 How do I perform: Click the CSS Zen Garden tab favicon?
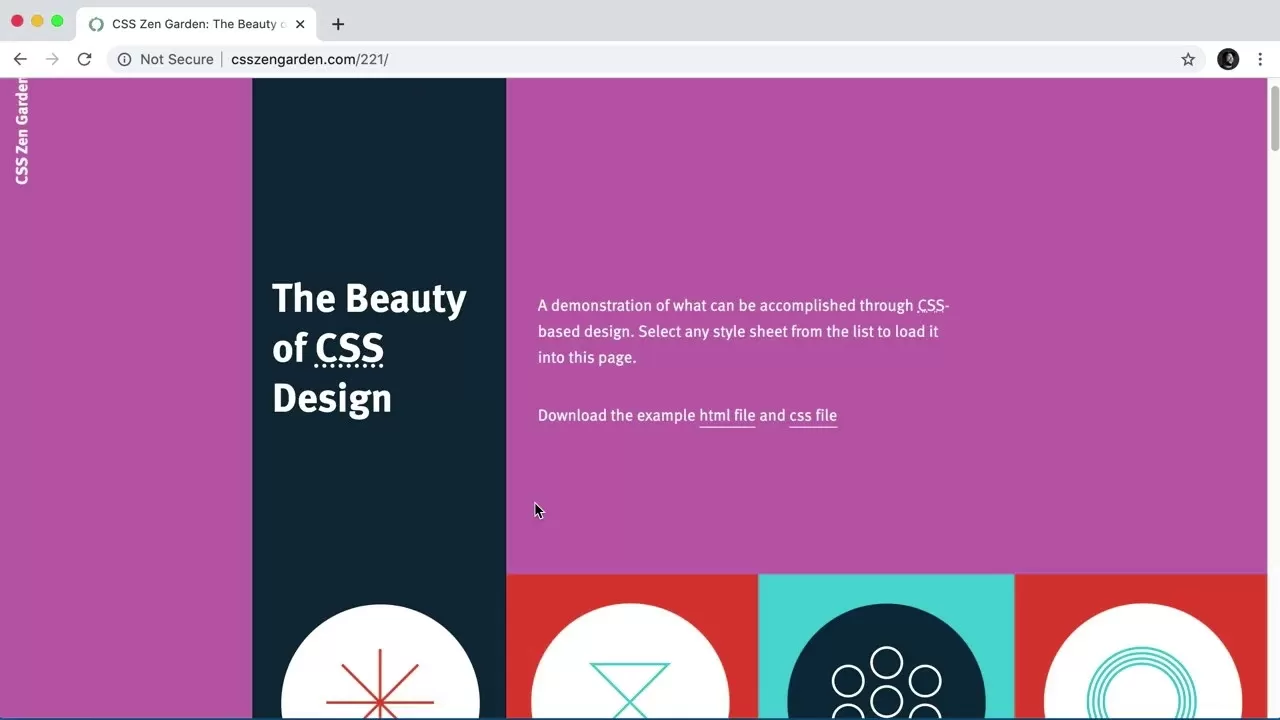pos(96,23)
